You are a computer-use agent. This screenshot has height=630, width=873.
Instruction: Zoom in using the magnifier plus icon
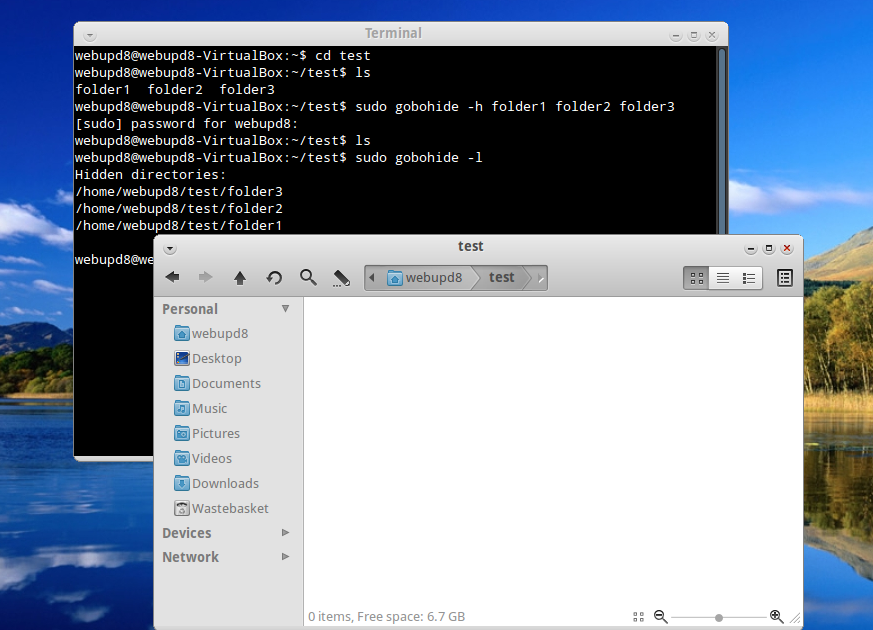[x=776, y=617]
